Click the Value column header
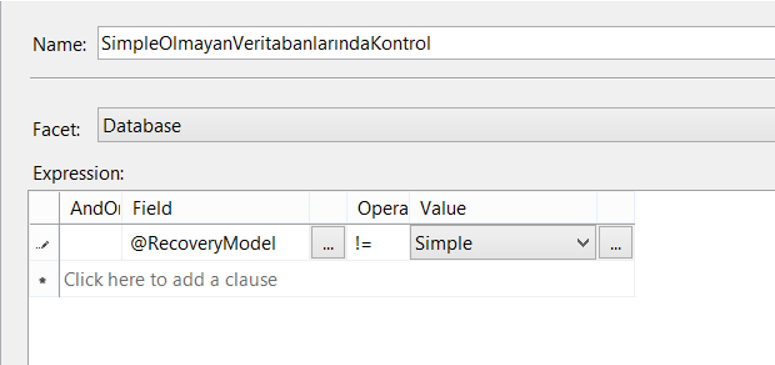 click(503, 208)
